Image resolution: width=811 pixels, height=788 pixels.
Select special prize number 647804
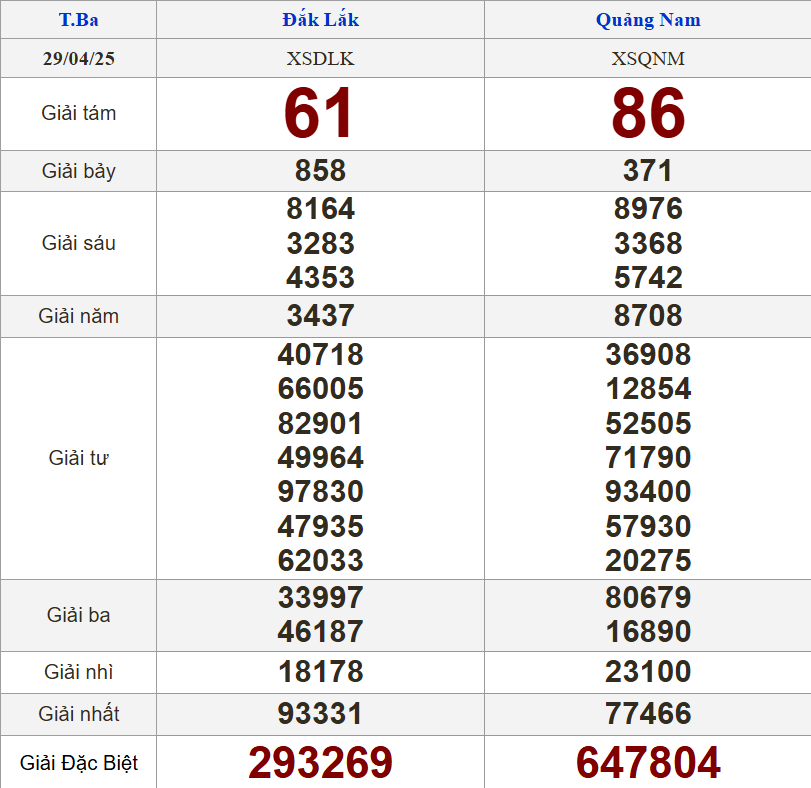tap(648, 762)
